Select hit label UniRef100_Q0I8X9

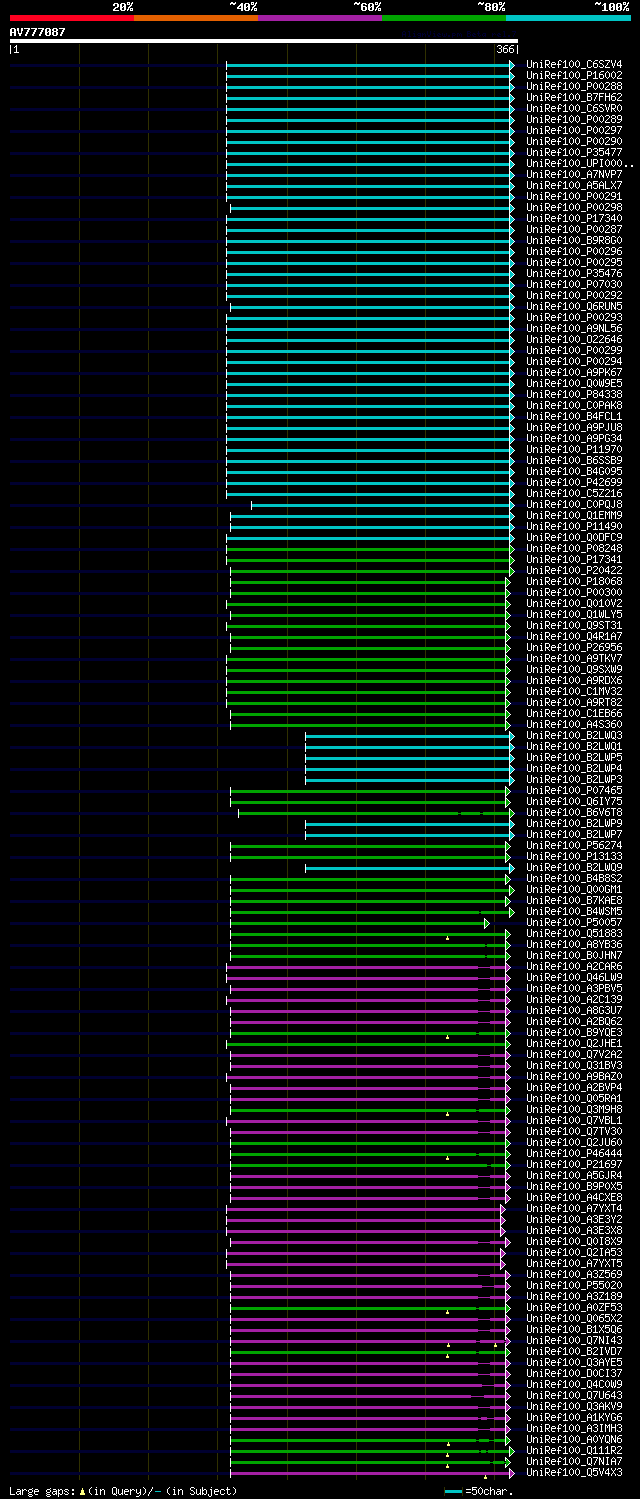(x=574, y=1241)
